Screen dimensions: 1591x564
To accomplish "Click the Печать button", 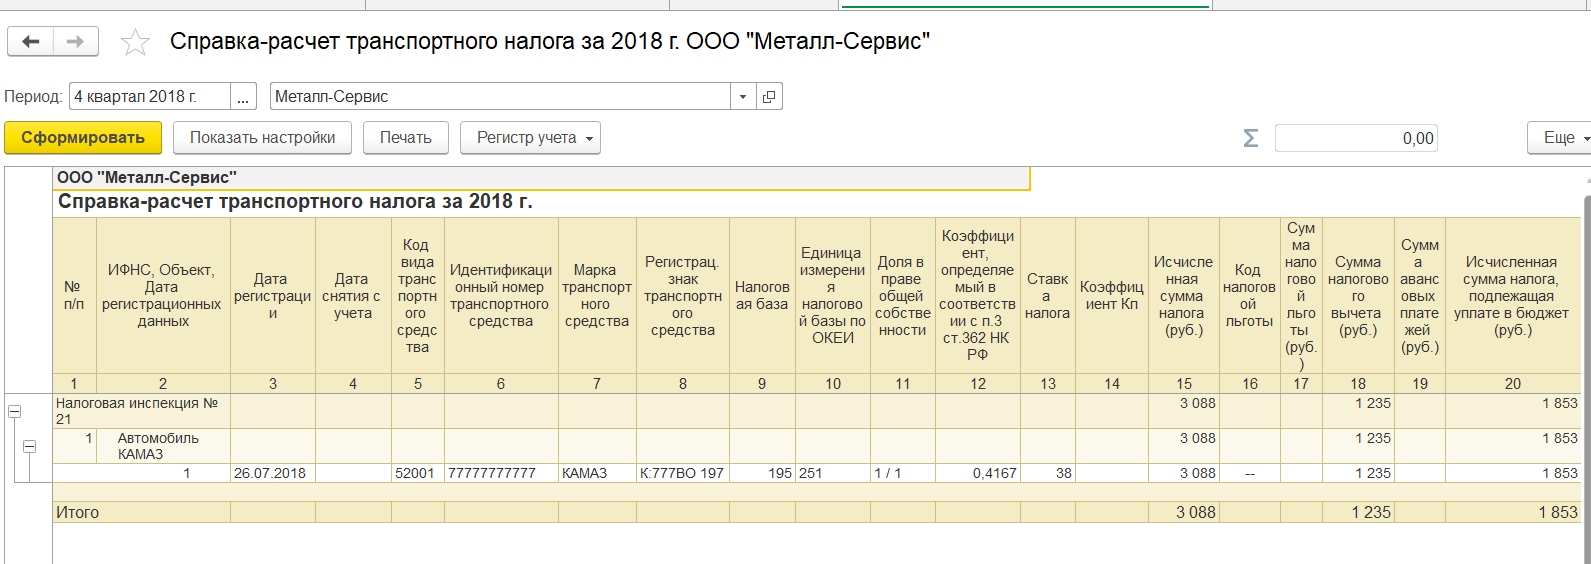I will pyautogui.click(x=406, y=138).
